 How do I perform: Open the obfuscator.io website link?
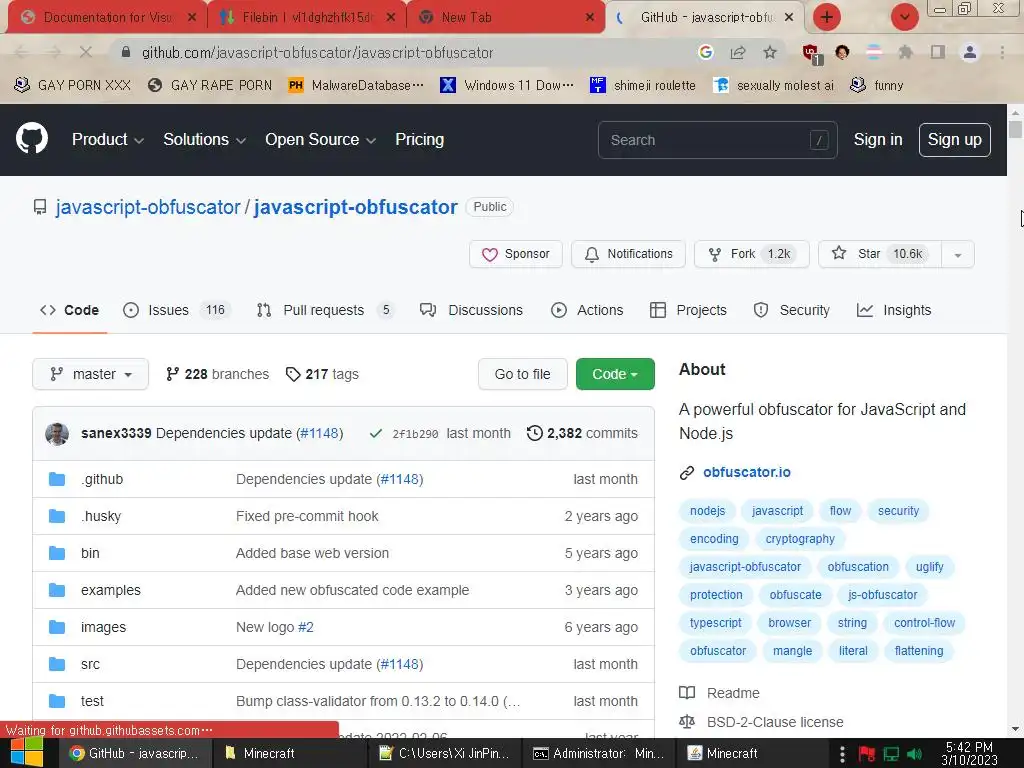coord(746,472)
